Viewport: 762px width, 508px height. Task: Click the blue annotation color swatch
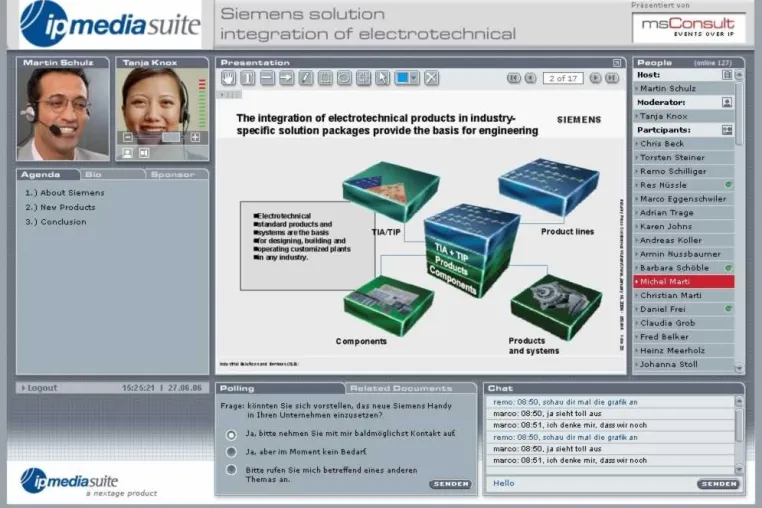pyautogui.click(x=403, y=78)
